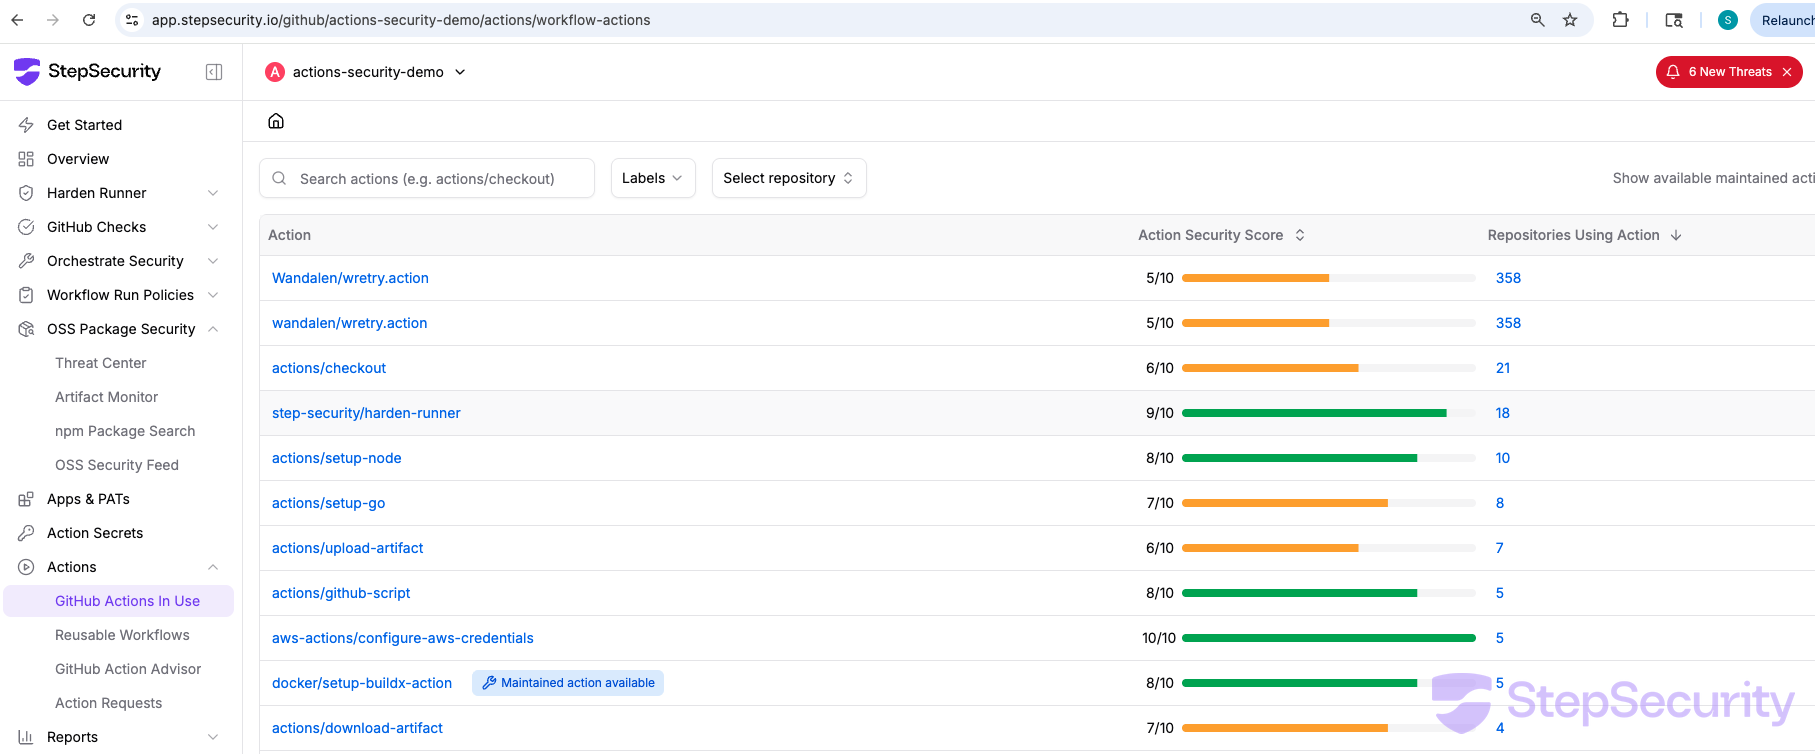Click the home breadcrumb icon

click(x=276, y=121)
